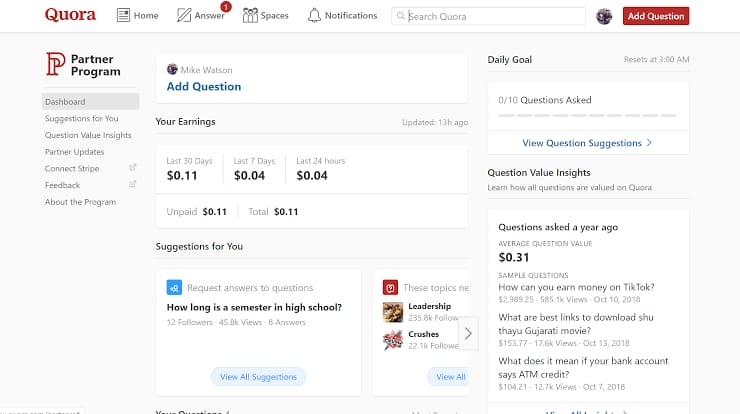Click View All button in topics card
The image size is (740, 414).
pyautogui.click(x=450, y=377)
